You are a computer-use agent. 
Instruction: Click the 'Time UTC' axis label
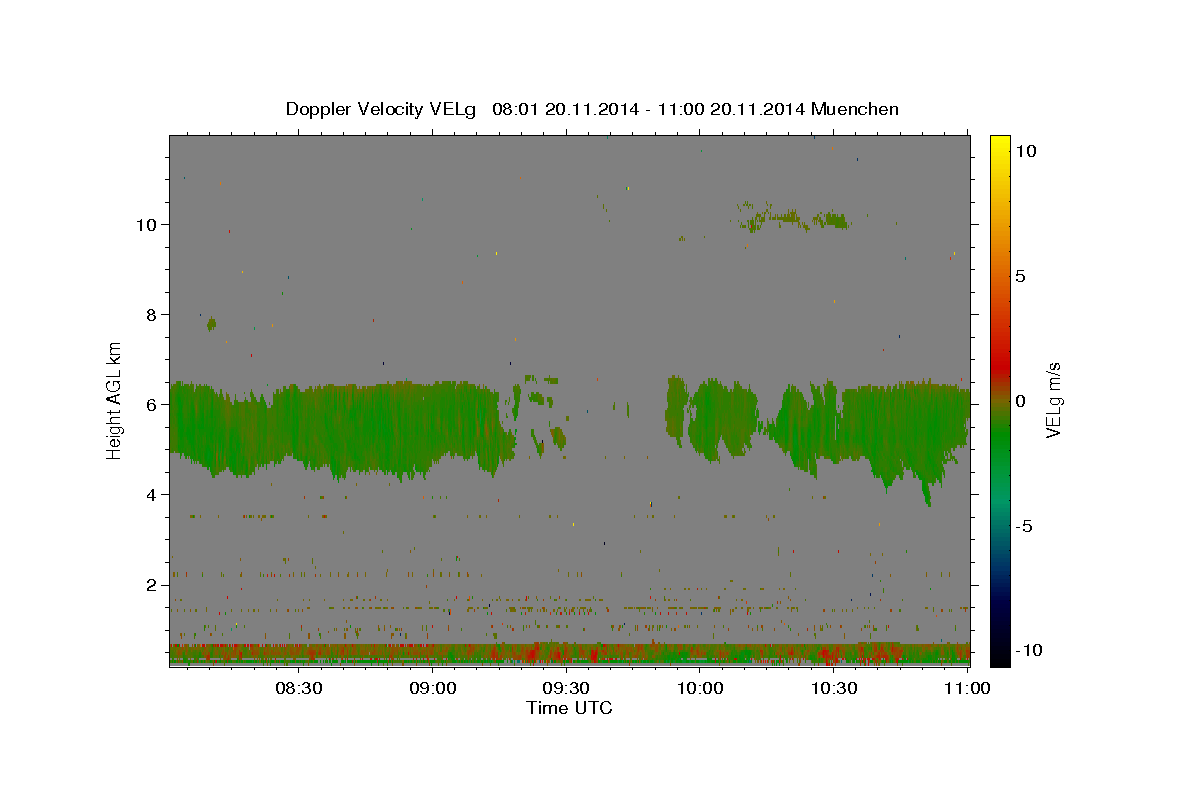[x=569, y=708]
